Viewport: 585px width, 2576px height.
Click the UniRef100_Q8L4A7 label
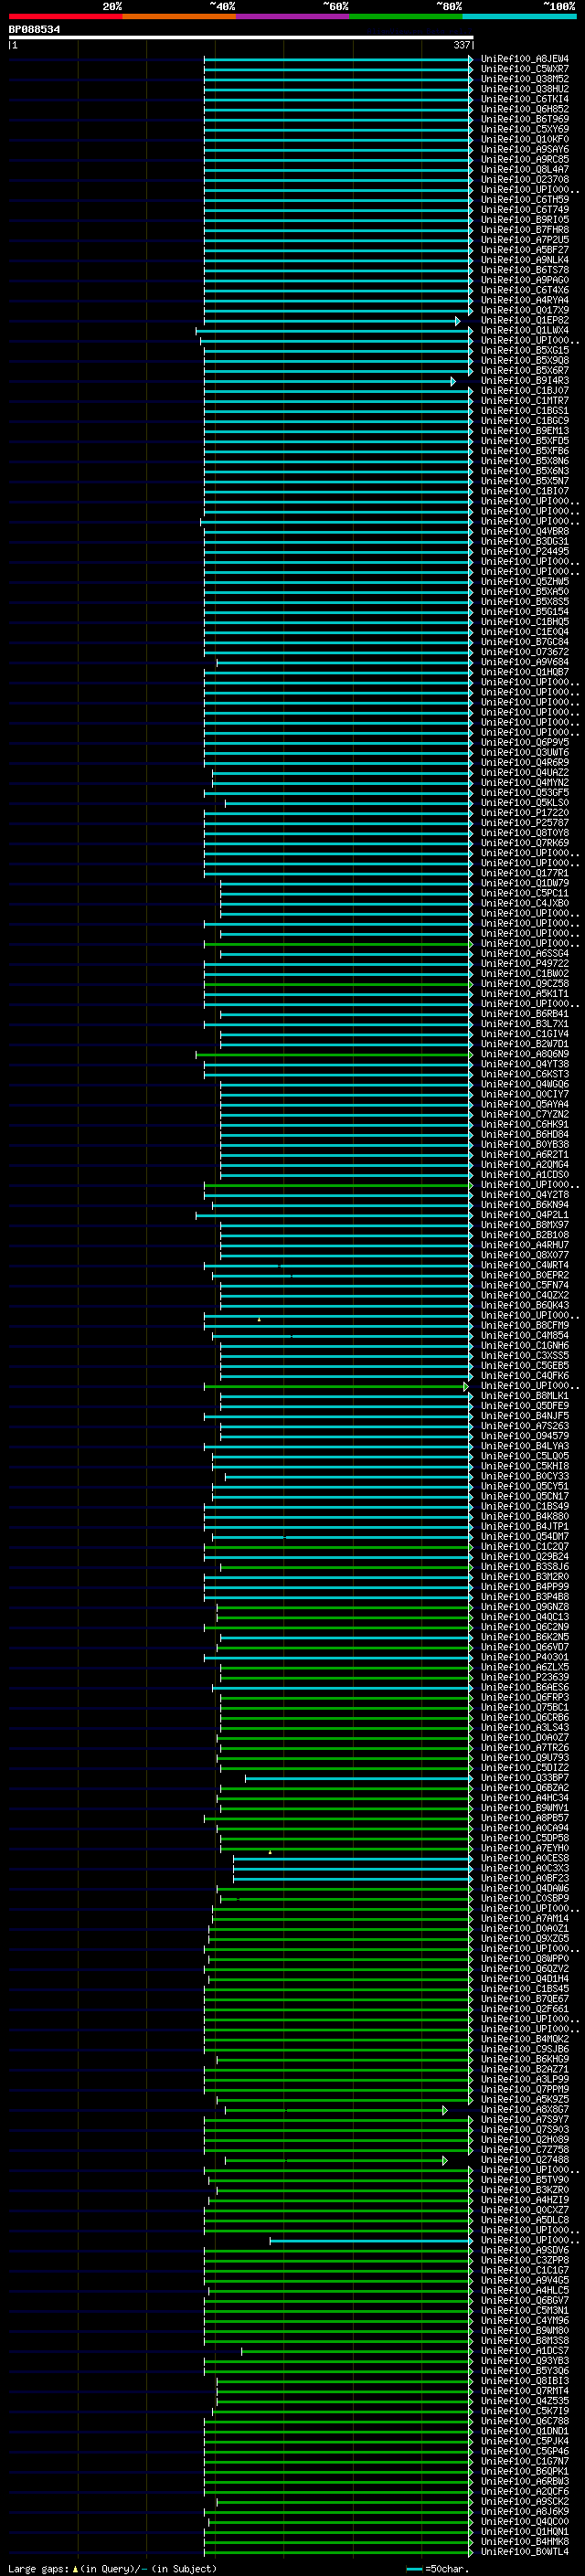(525, 169)
